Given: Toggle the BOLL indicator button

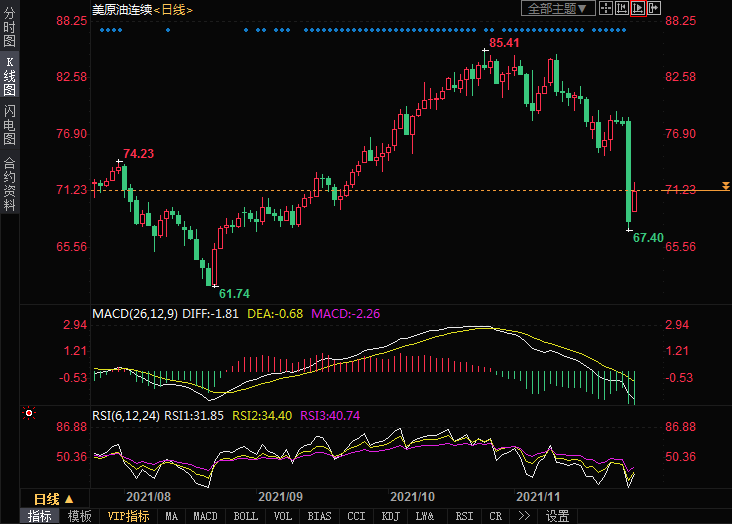Looking at the screenshot, I should point(244,516).
